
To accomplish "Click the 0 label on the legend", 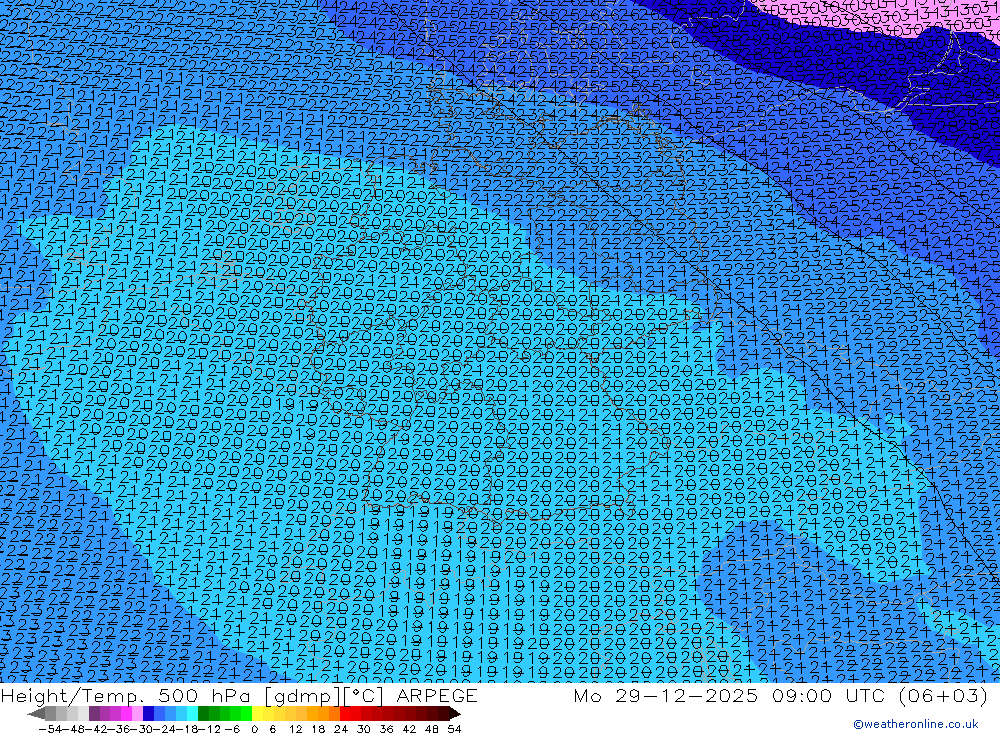I will [x=254, y=729].
